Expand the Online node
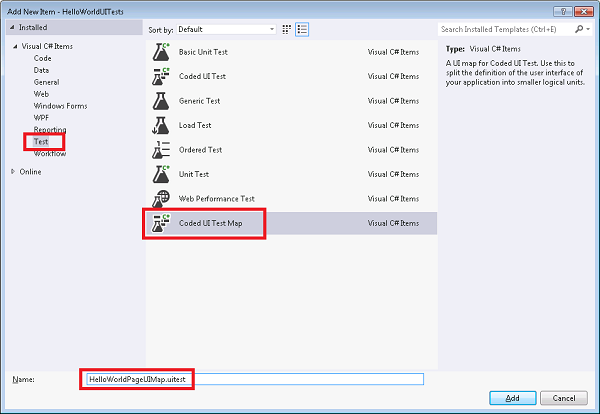Viewport: 600px width, 414px height. (x=14, y=171)
